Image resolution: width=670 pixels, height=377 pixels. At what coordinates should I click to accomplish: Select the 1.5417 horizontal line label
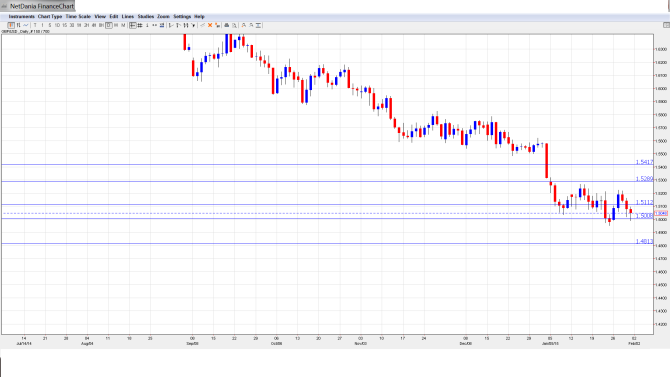pyautogui.click(x=644, y=162)
